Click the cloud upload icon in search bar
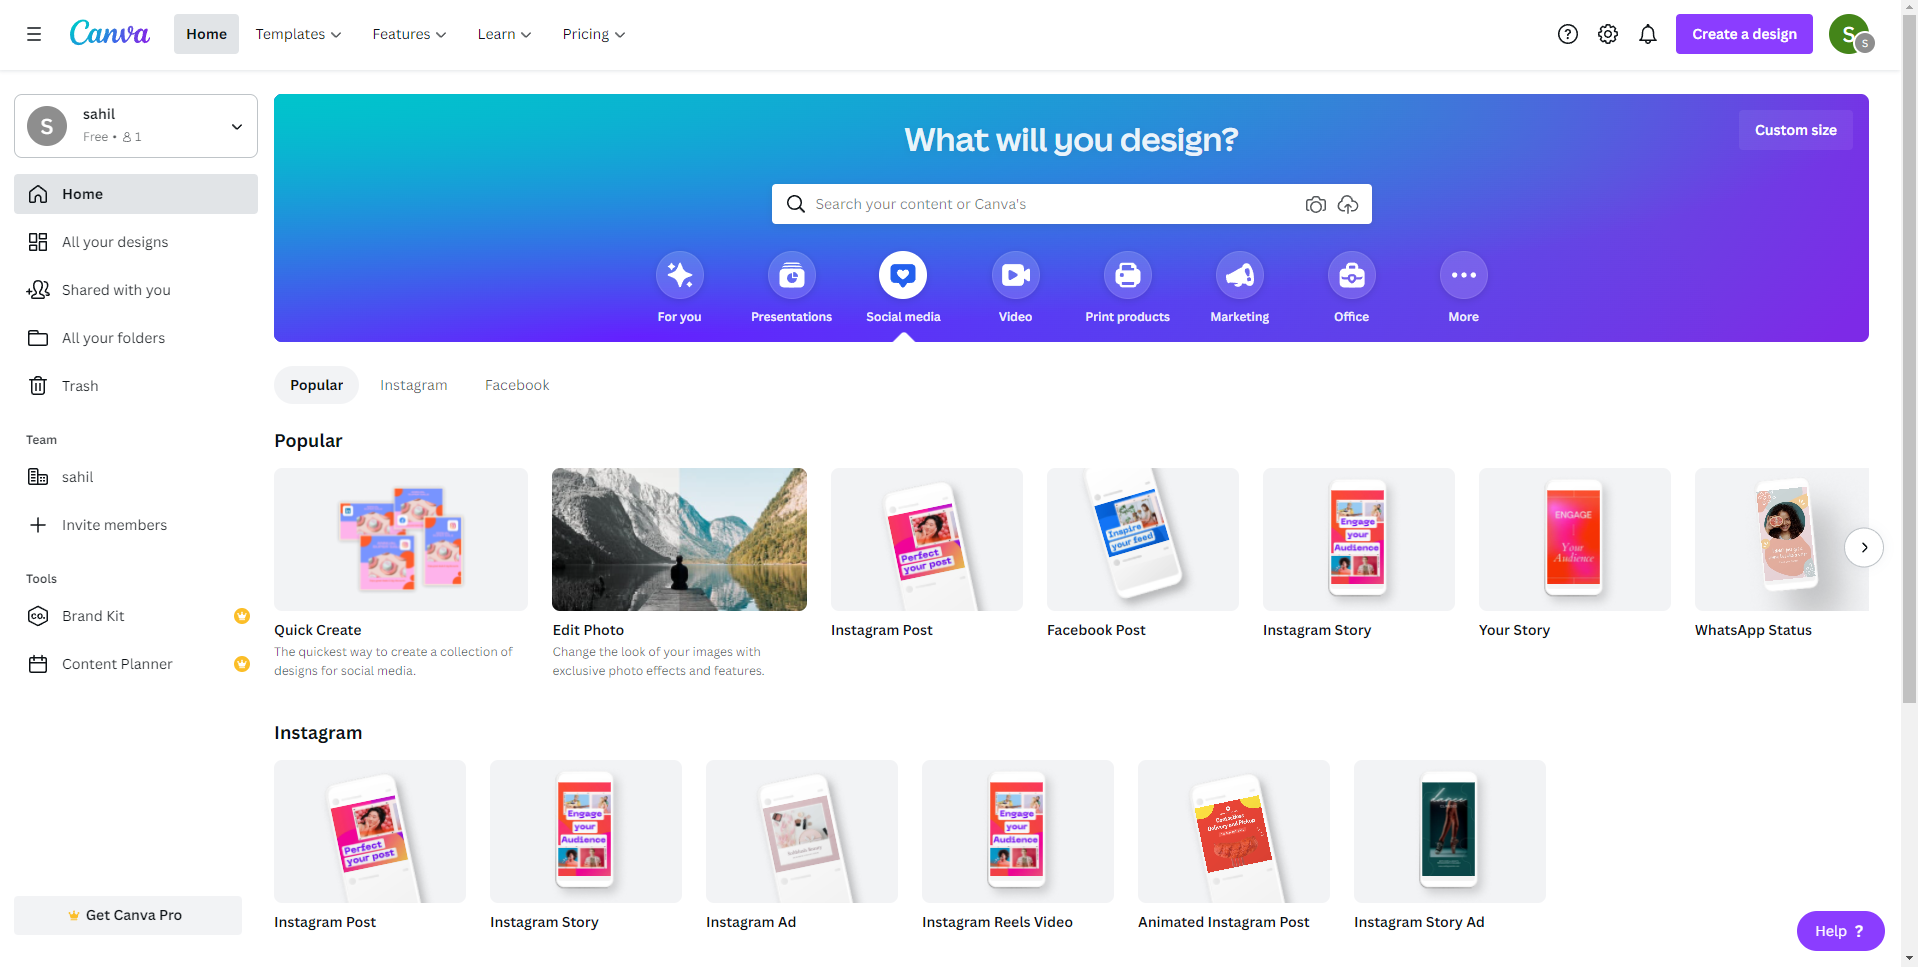The width and height of the screenshot is (1918, 967). (x=1348, y=204)
